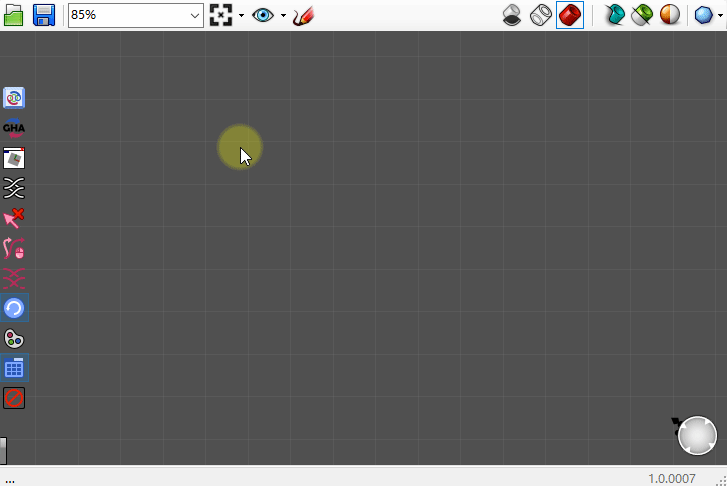Toggle the blue table grid sidebar icon
Viewport: 727px width, 486px height.
[14, 368]
